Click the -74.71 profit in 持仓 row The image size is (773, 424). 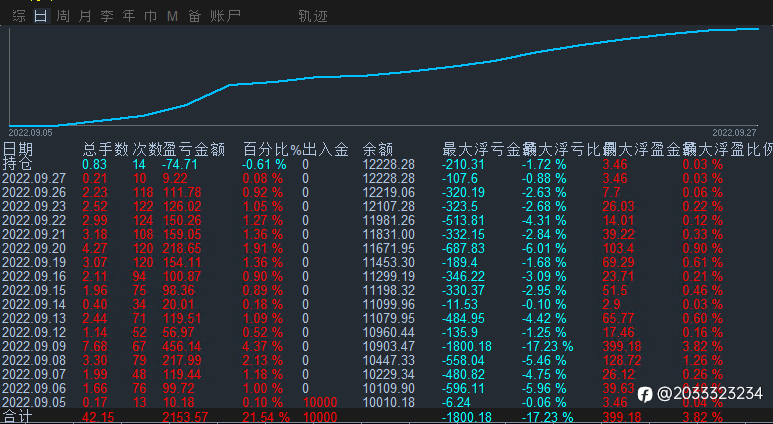pyautogui.click(x=179, y=164)
